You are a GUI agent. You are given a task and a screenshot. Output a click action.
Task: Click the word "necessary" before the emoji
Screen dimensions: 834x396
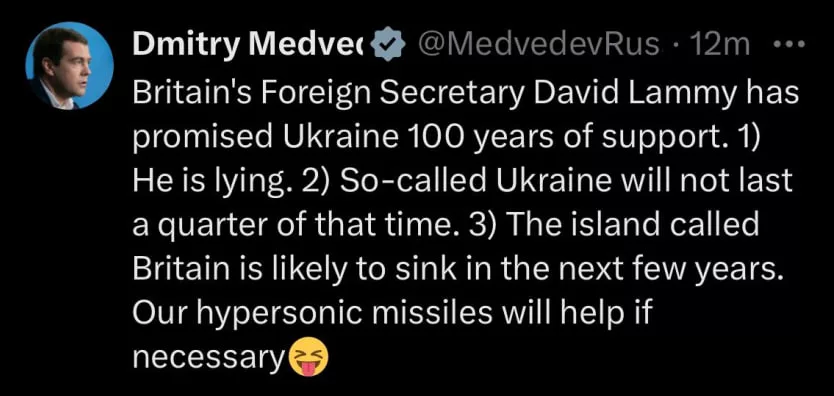[x=209, y=359]
